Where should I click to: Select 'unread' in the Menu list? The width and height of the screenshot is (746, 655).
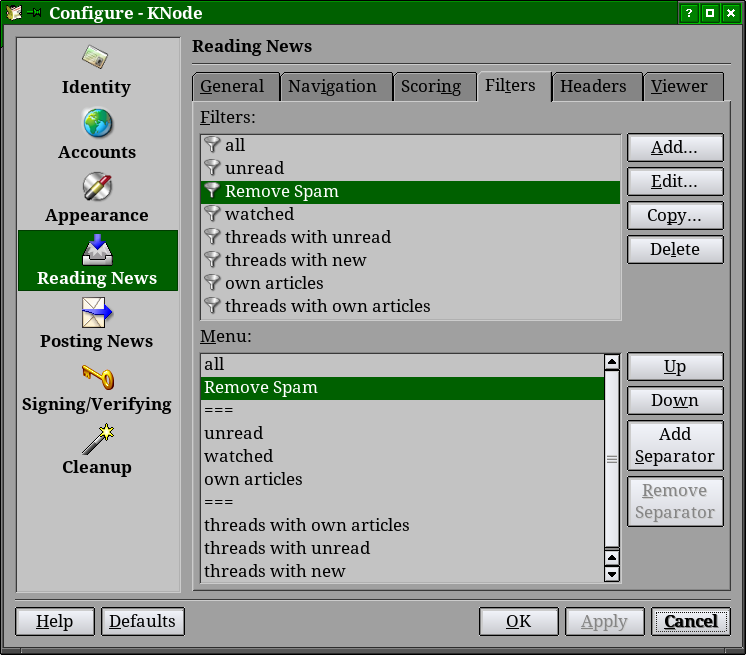[402, 433]
